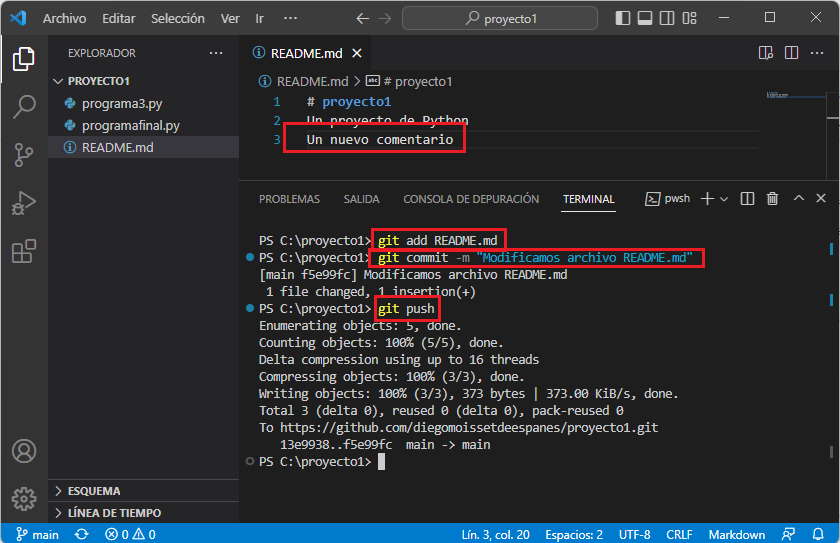Open notifications bell in status bar
The width and height of the screenshot is (840, 543).
818,535
